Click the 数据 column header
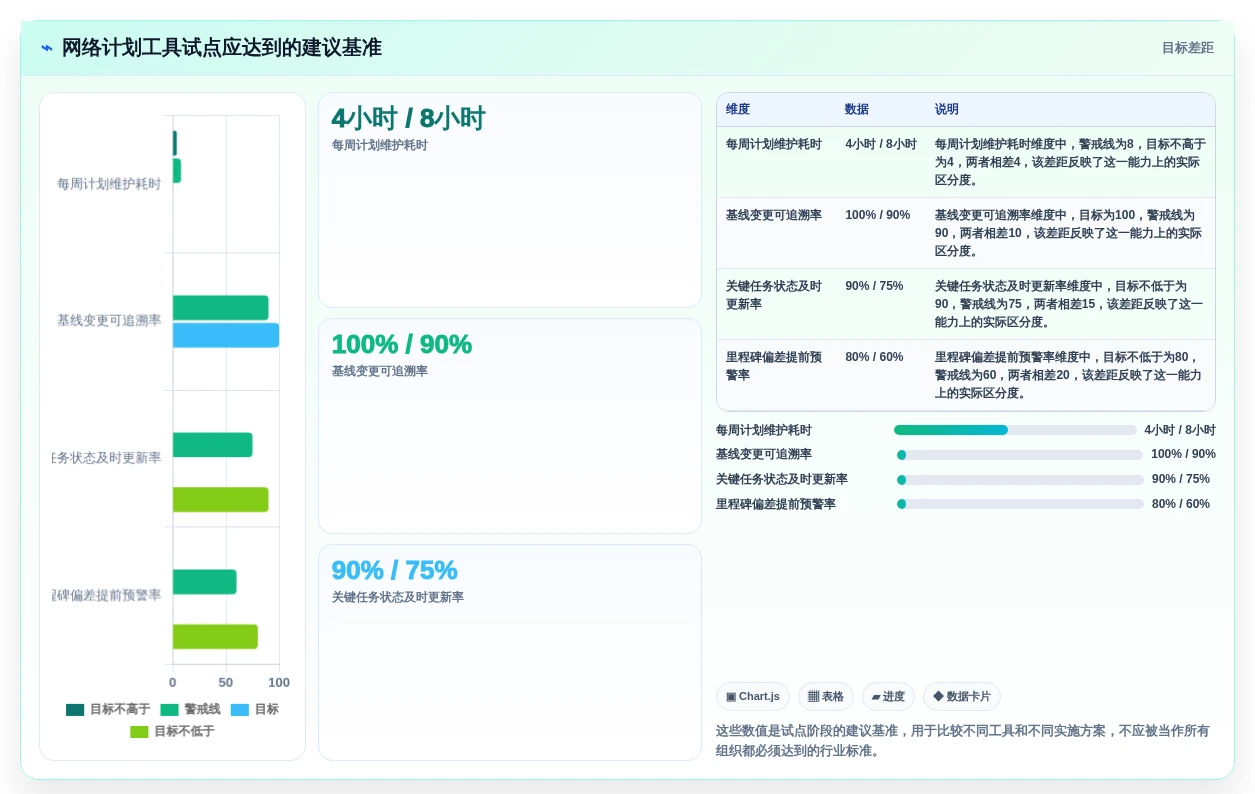1255x794 pixels. coord(857,109)
